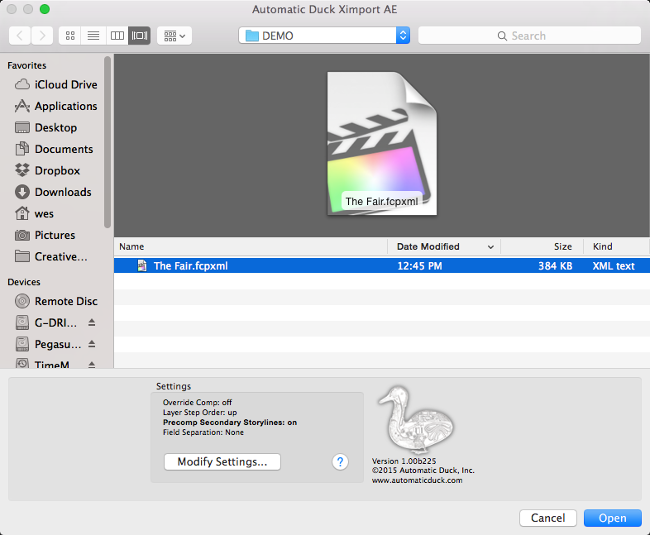Switch to column view

(117, 36)
